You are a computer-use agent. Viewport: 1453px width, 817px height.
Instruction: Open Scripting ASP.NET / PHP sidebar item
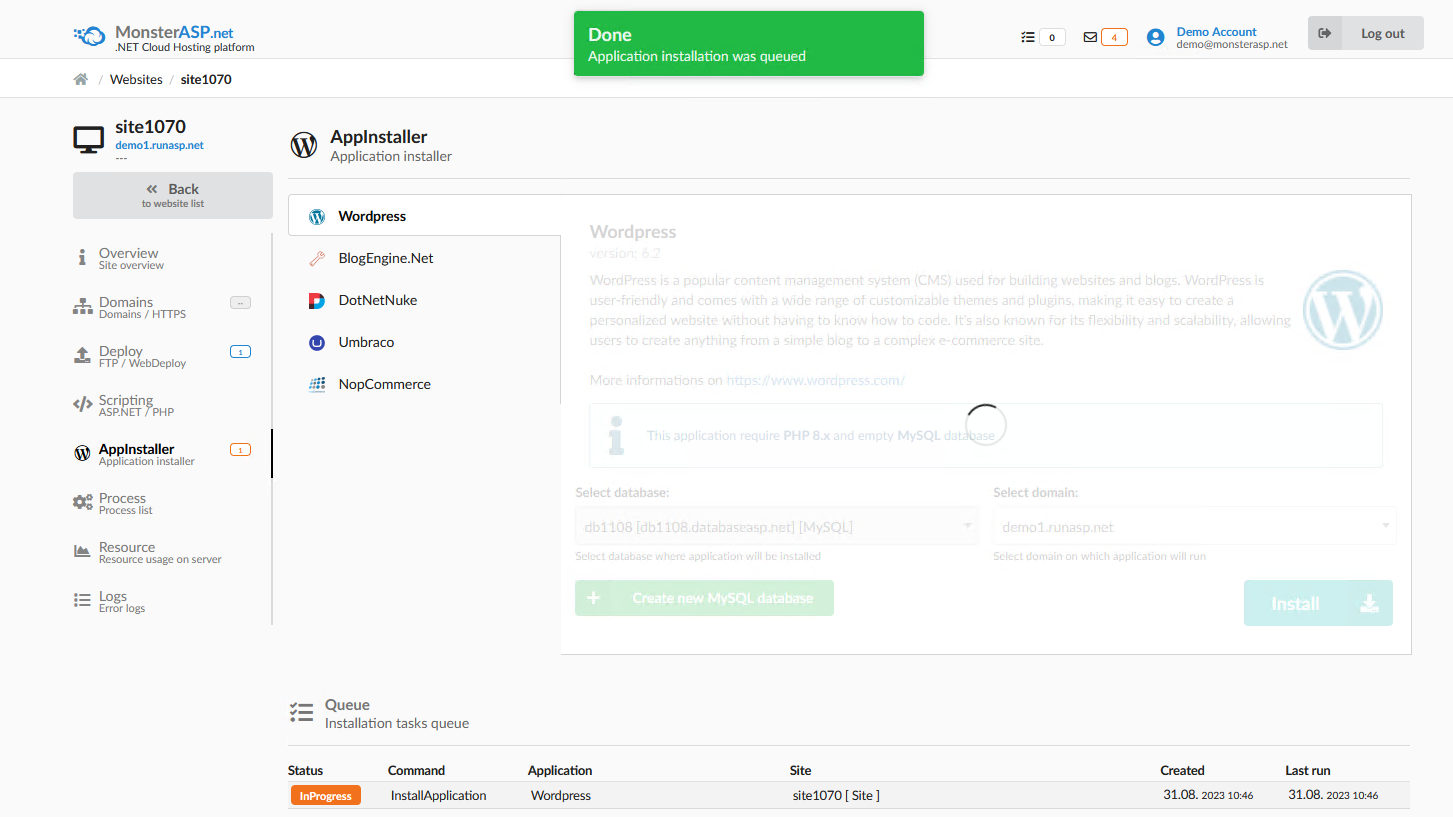pyautogui.click(x=171, y=405)
